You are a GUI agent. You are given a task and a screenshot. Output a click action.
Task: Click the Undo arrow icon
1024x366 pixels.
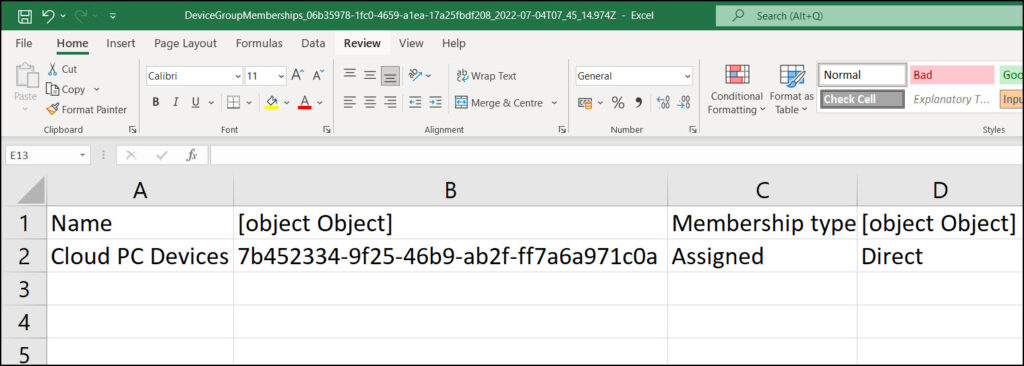point(48,16)
